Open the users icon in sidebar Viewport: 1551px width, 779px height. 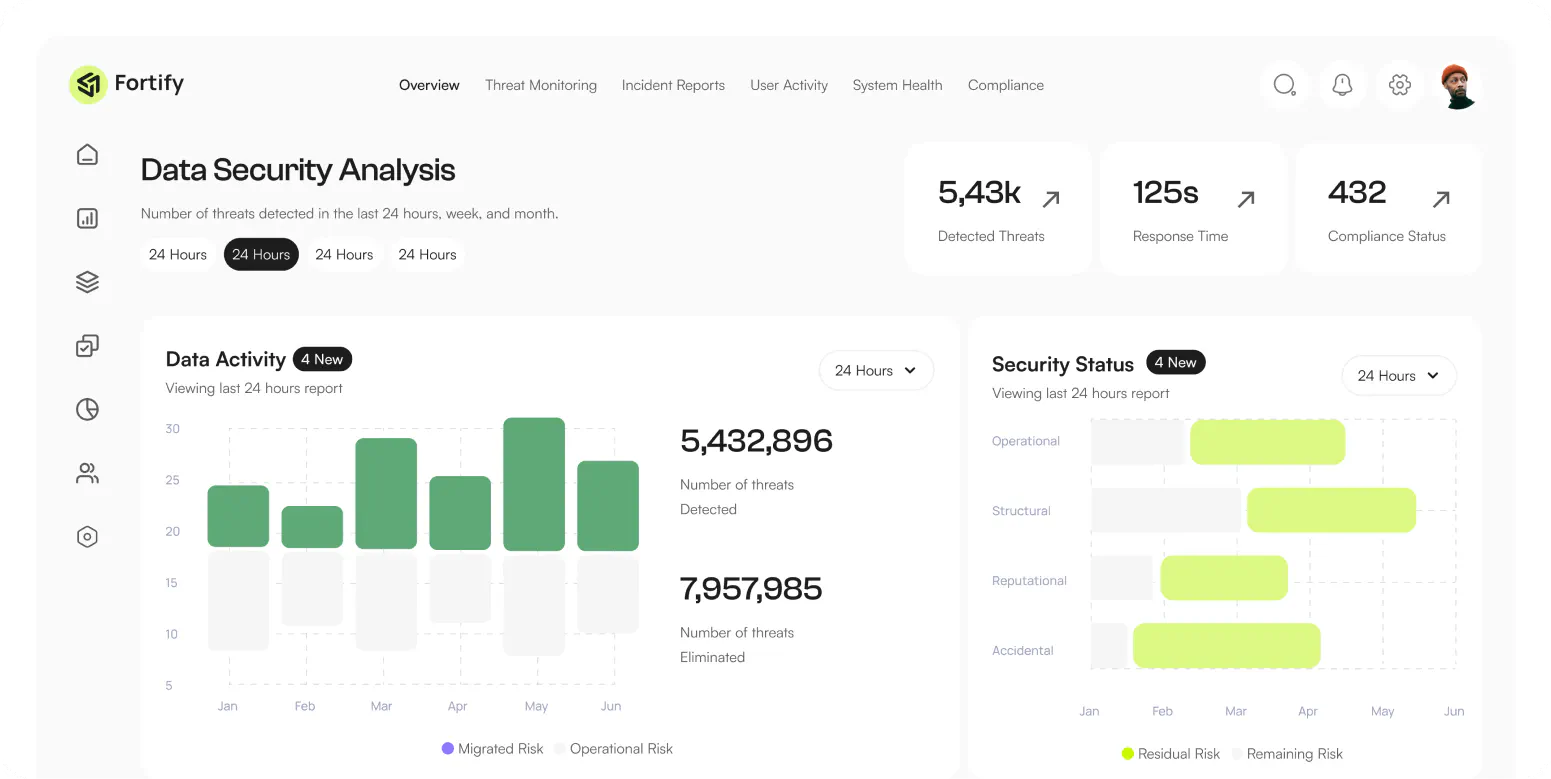[x=88, y=473]
